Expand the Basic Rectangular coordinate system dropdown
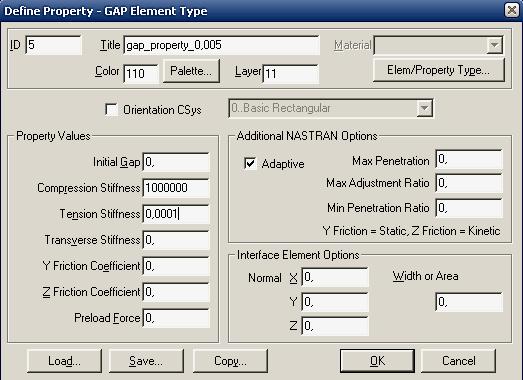The width and height of the screenshot is (523, 380). click(x=424, y=108)
